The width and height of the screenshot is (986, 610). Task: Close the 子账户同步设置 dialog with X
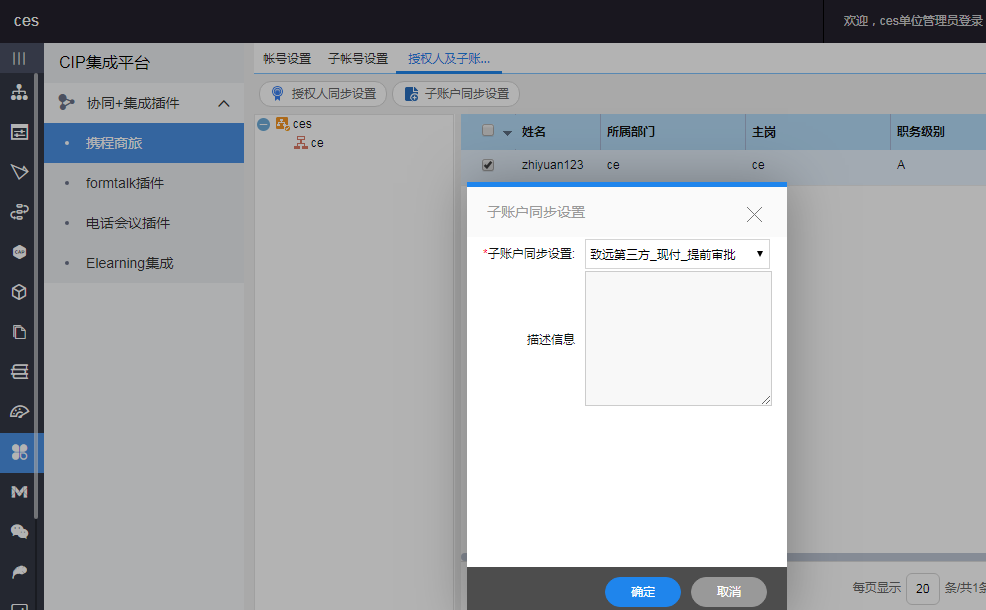(754, 214)
